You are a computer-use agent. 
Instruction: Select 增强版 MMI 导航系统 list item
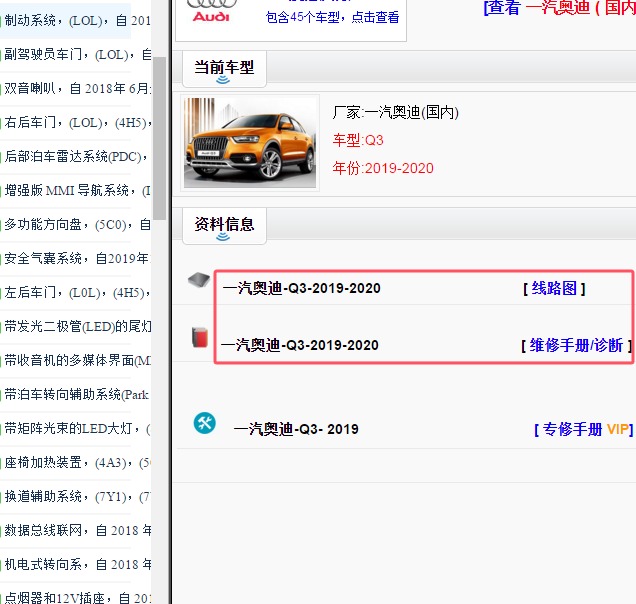click(76, 190)
